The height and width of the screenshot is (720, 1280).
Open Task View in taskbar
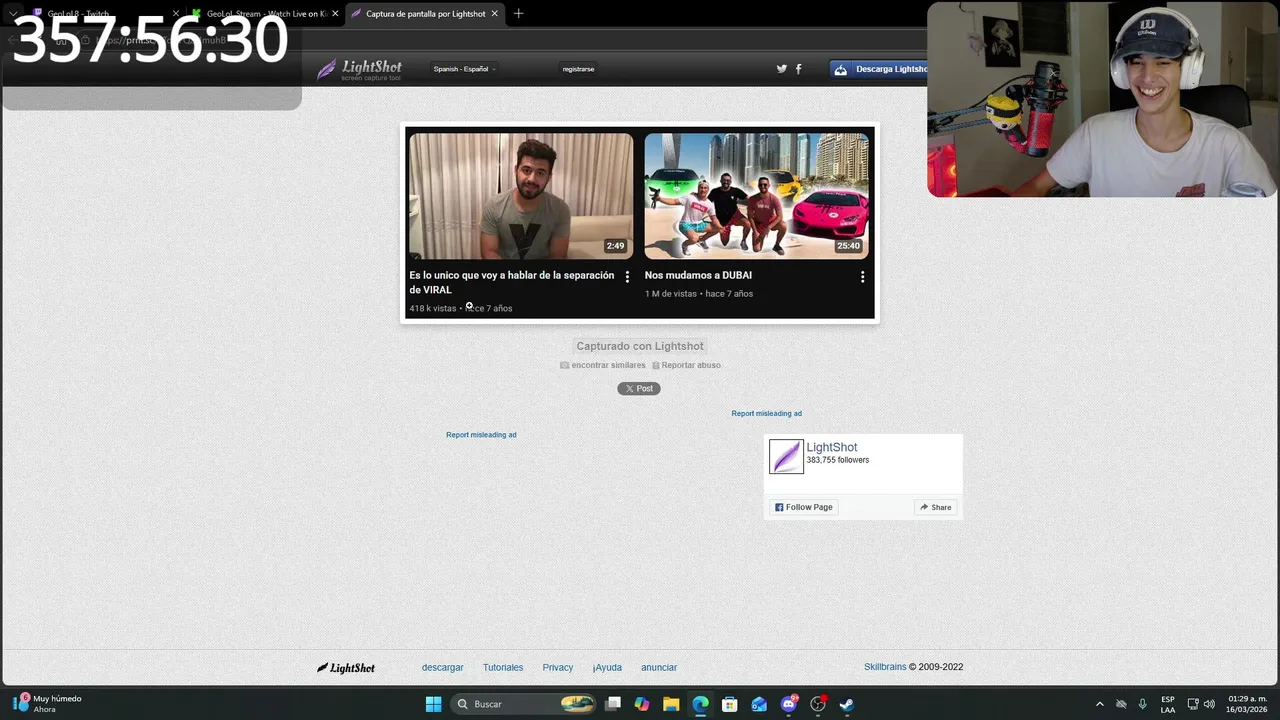(x=613, y=704)
